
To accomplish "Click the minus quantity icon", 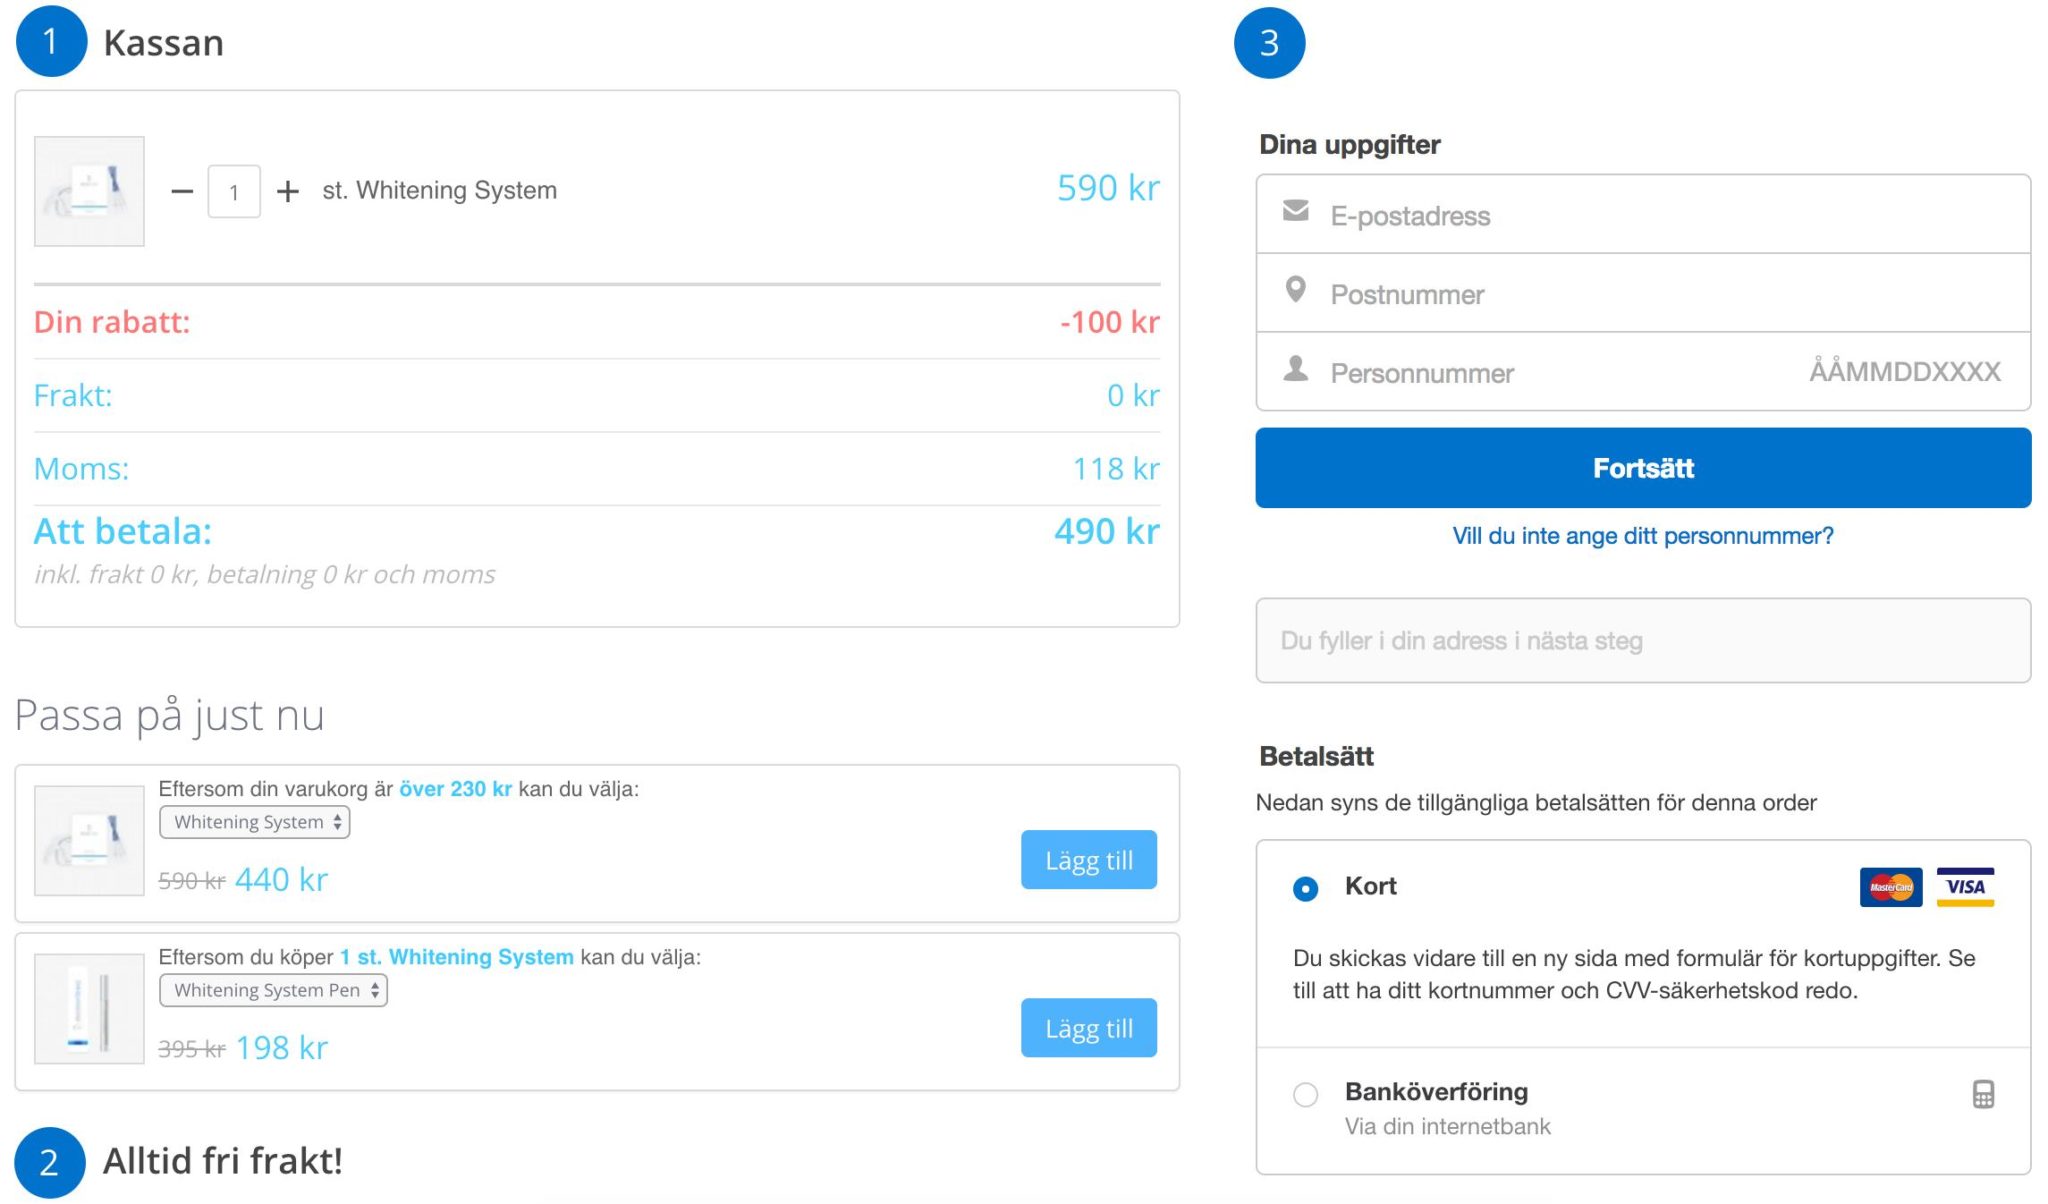I will click(x=182, y=191).
